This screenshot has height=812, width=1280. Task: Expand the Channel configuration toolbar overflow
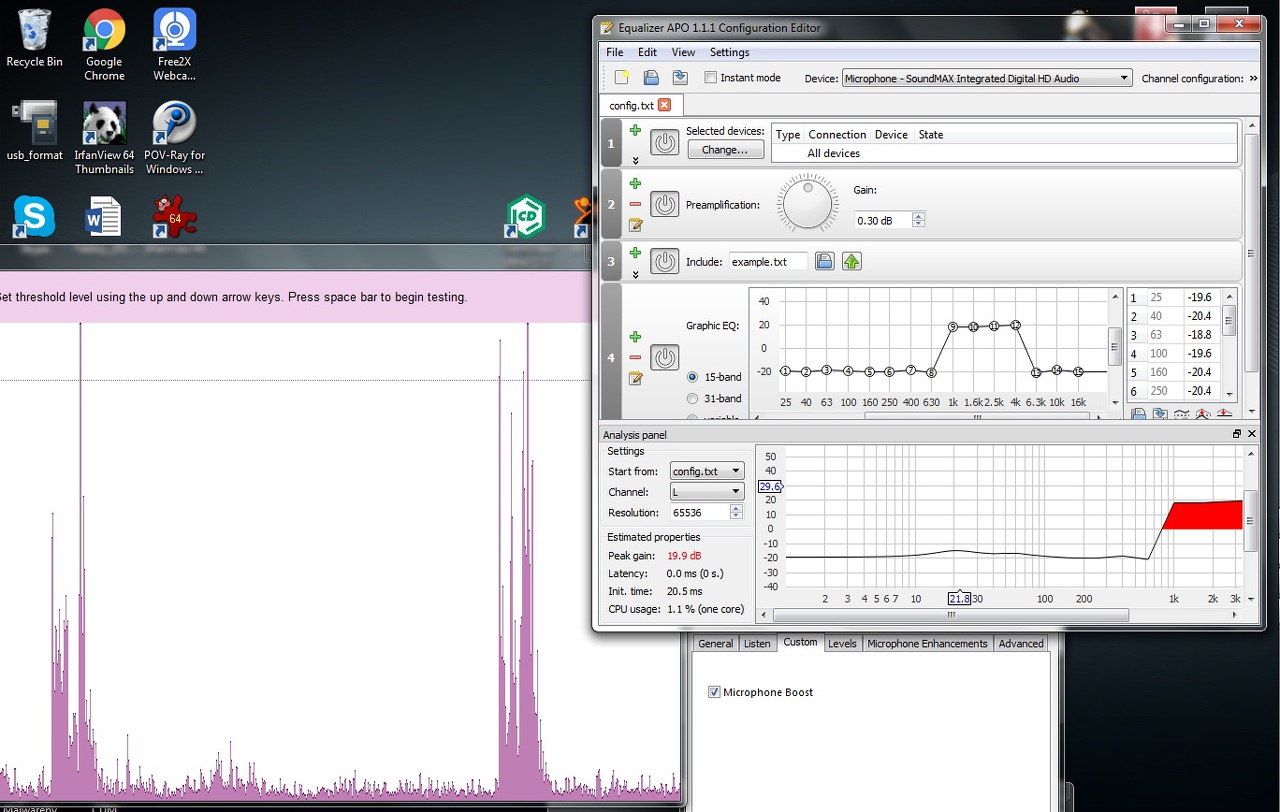1254,78
